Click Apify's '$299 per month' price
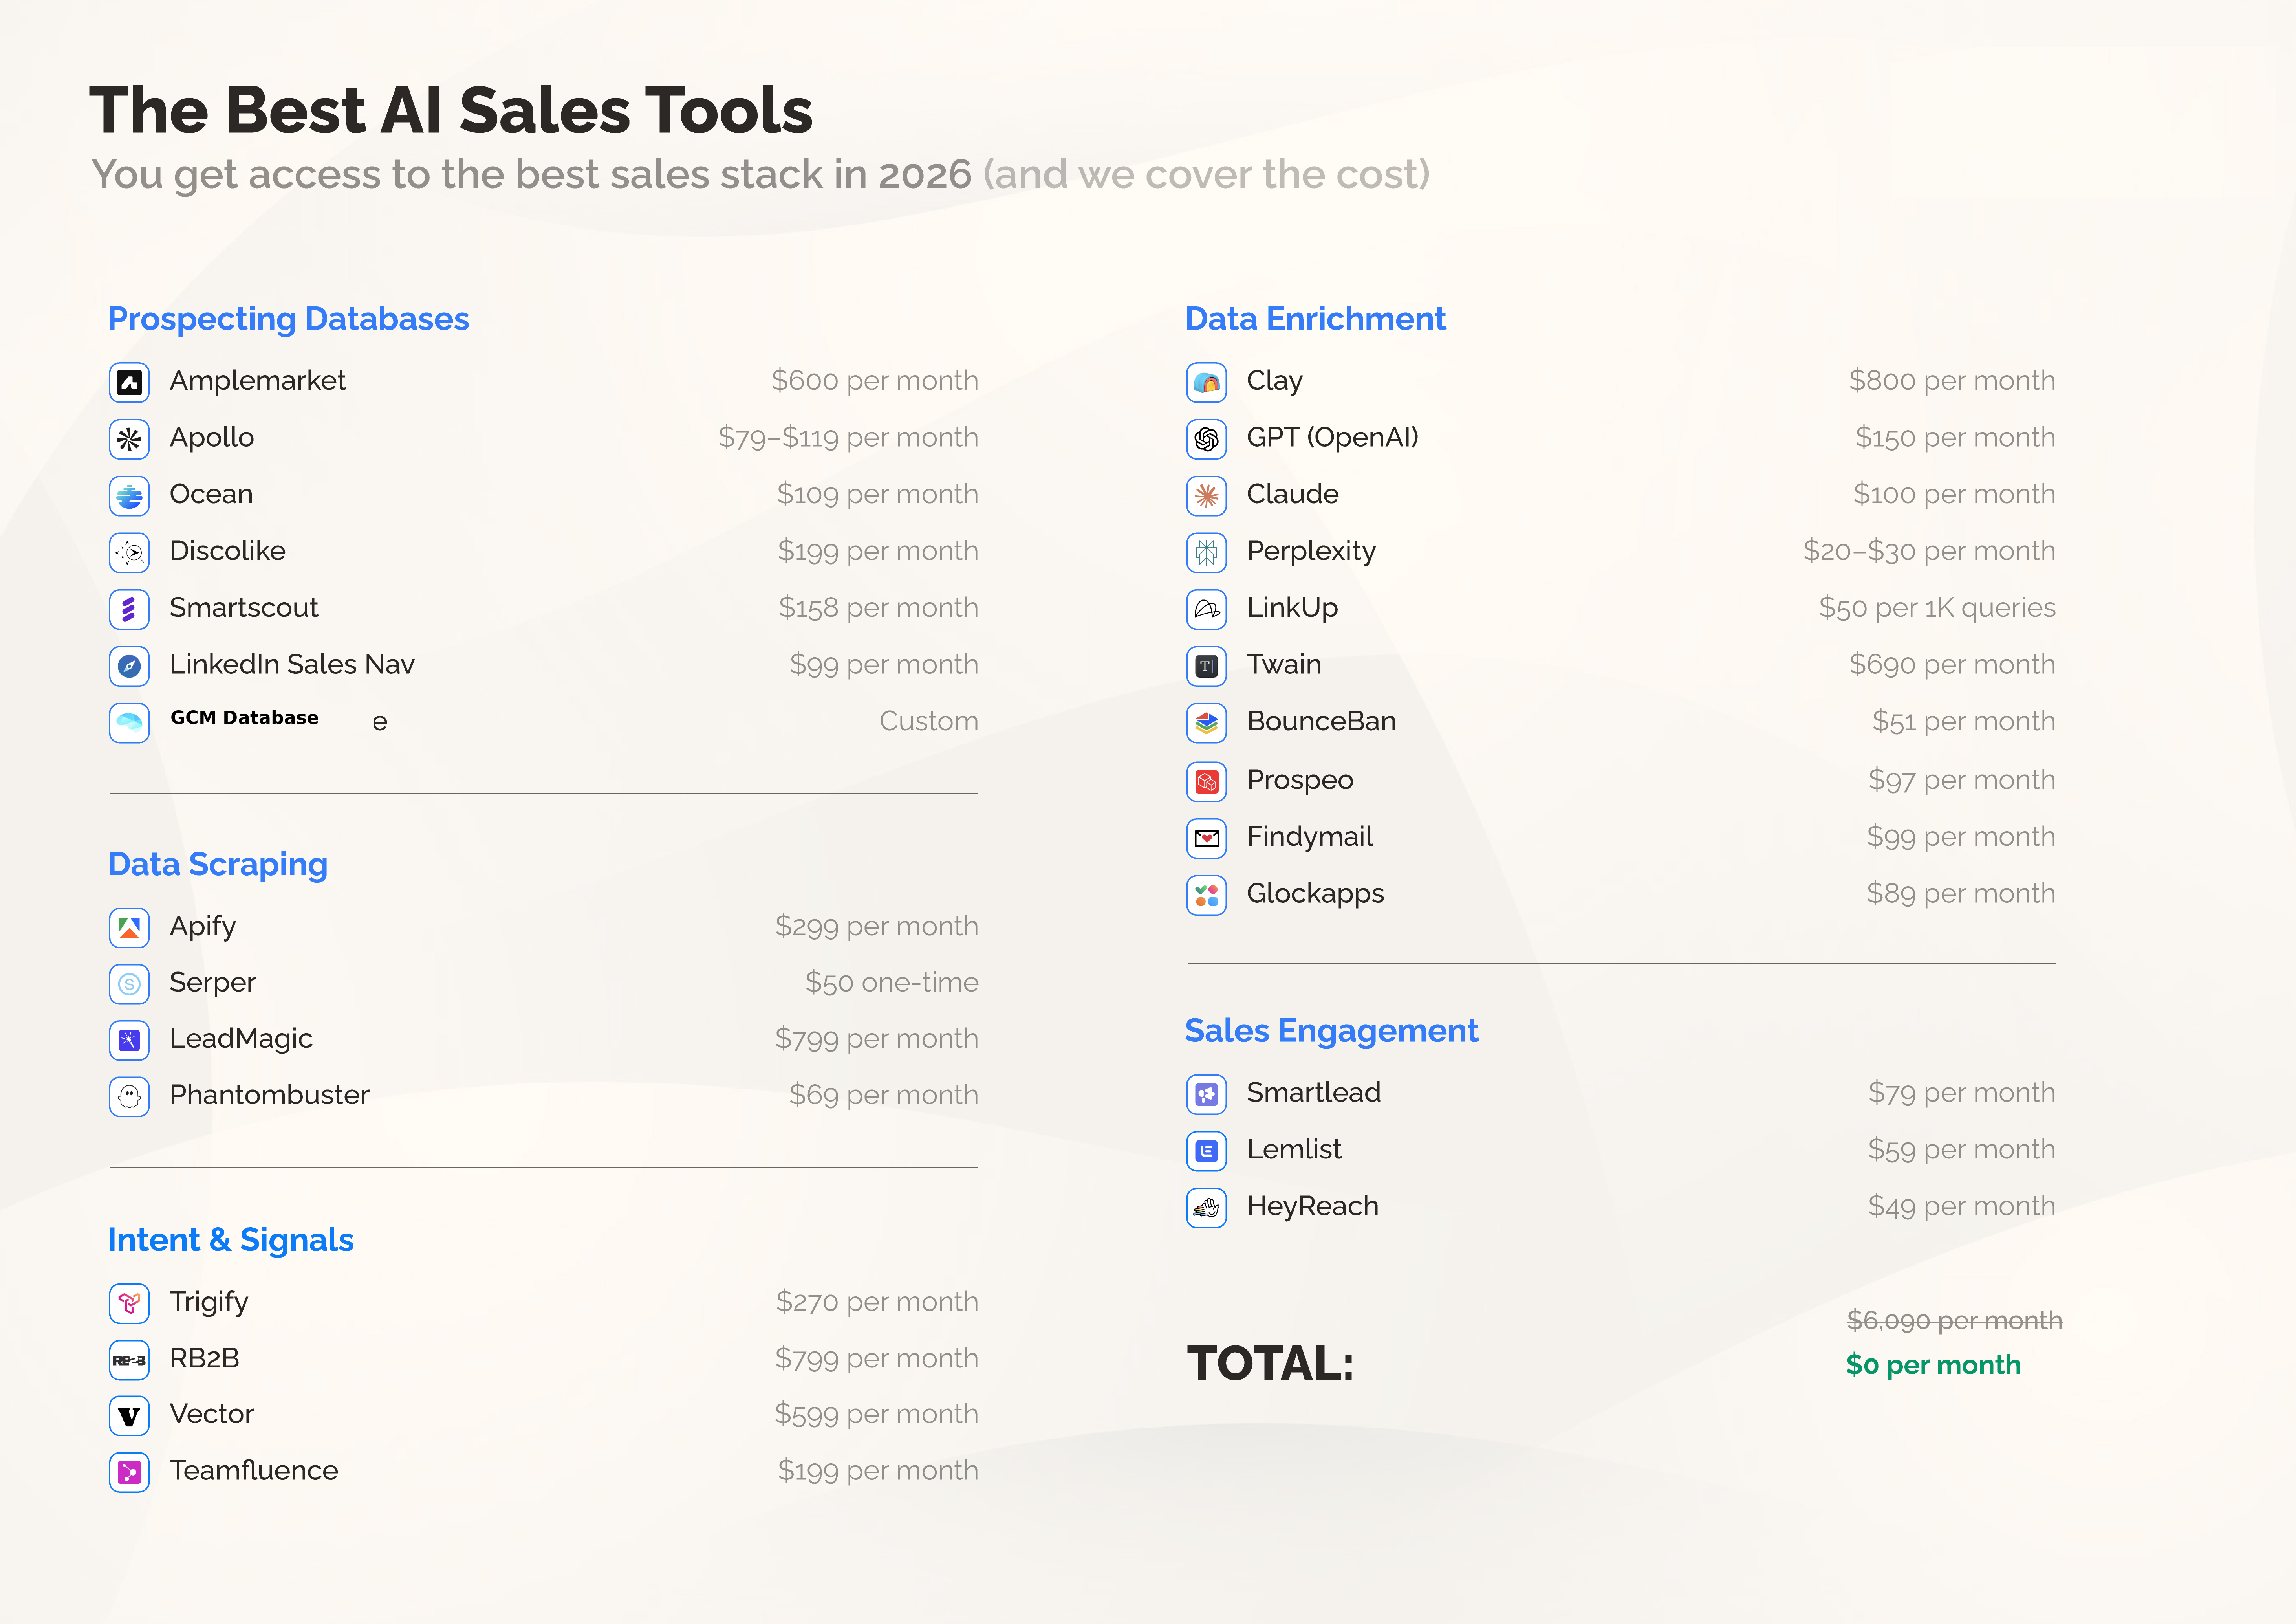This screenshot has width=2296, height=1624. [x=877, y=927]
